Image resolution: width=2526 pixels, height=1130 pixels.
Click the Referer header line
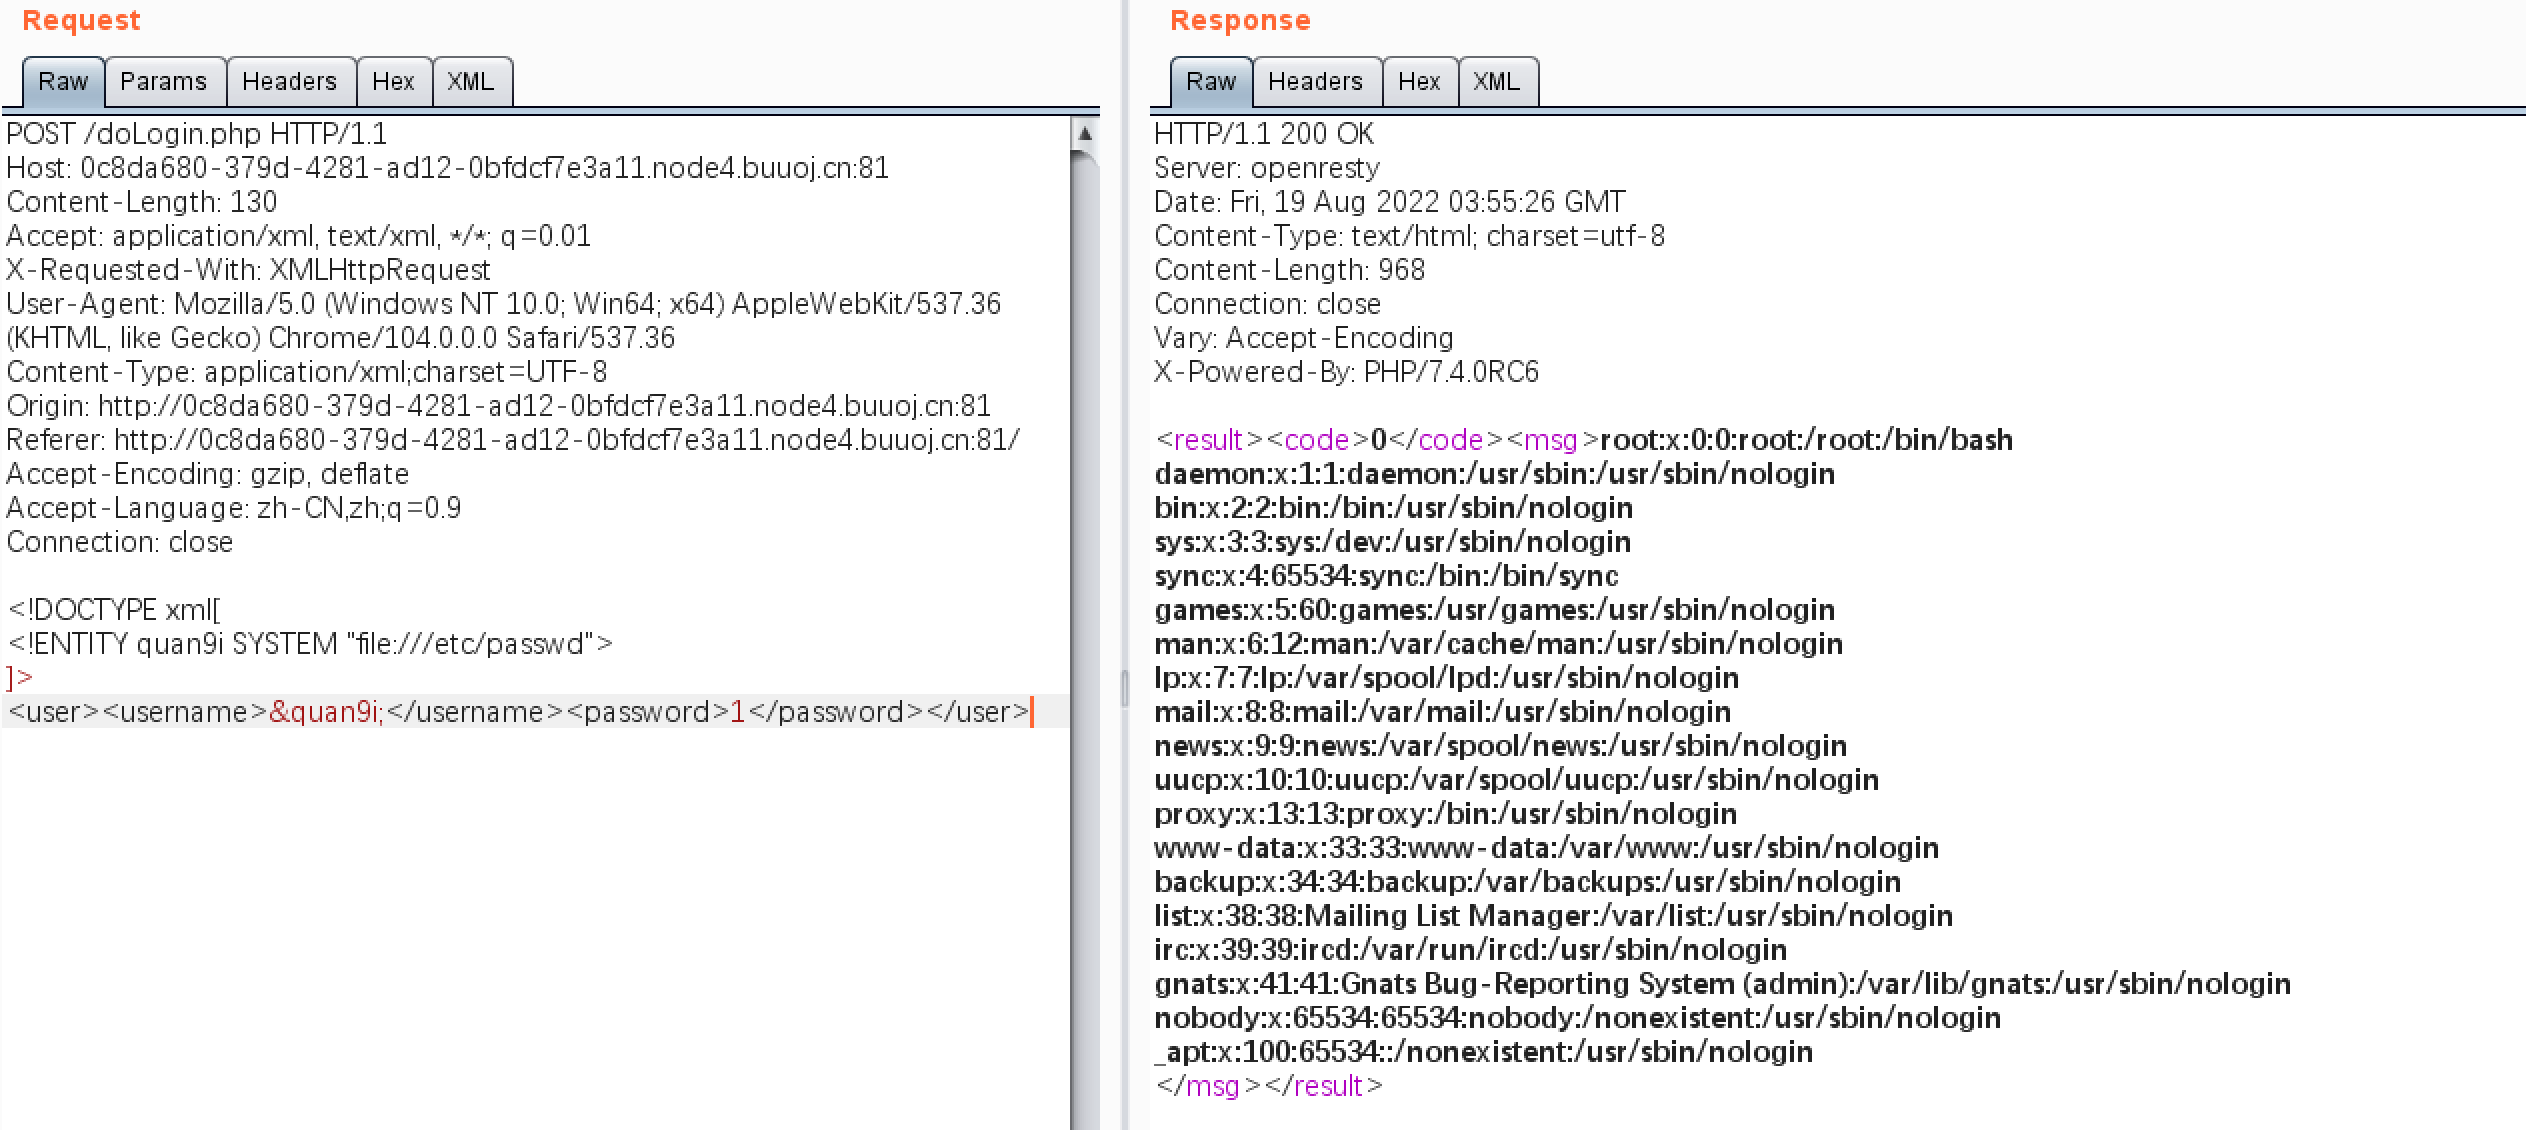point(513,440)
